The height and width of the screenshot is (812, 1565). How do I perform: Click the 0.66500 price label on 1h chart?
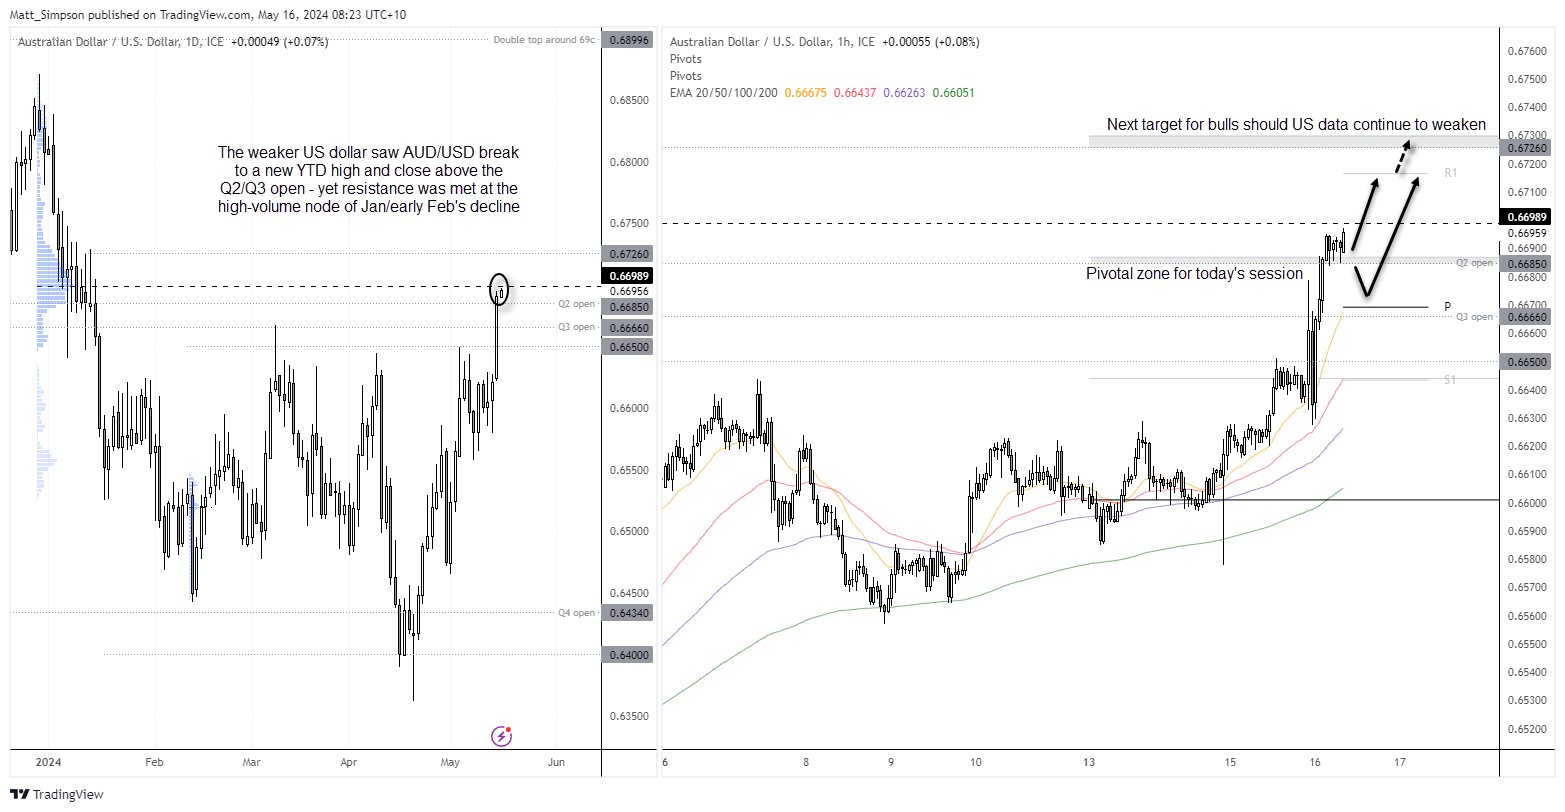1527,361
